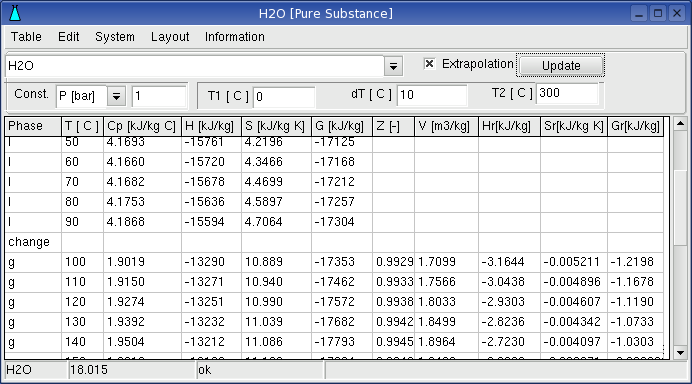Toggle the Extrapolation checkbox
The image size is (692, 384).
(429, 64)
